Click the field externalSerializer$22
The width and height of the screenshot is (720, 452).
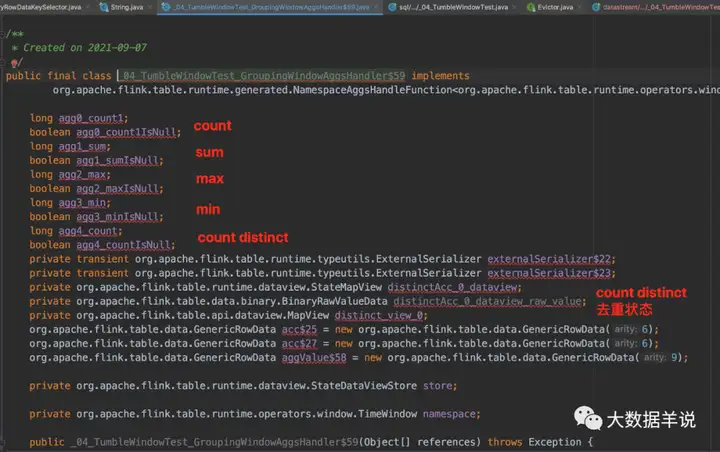549,259
